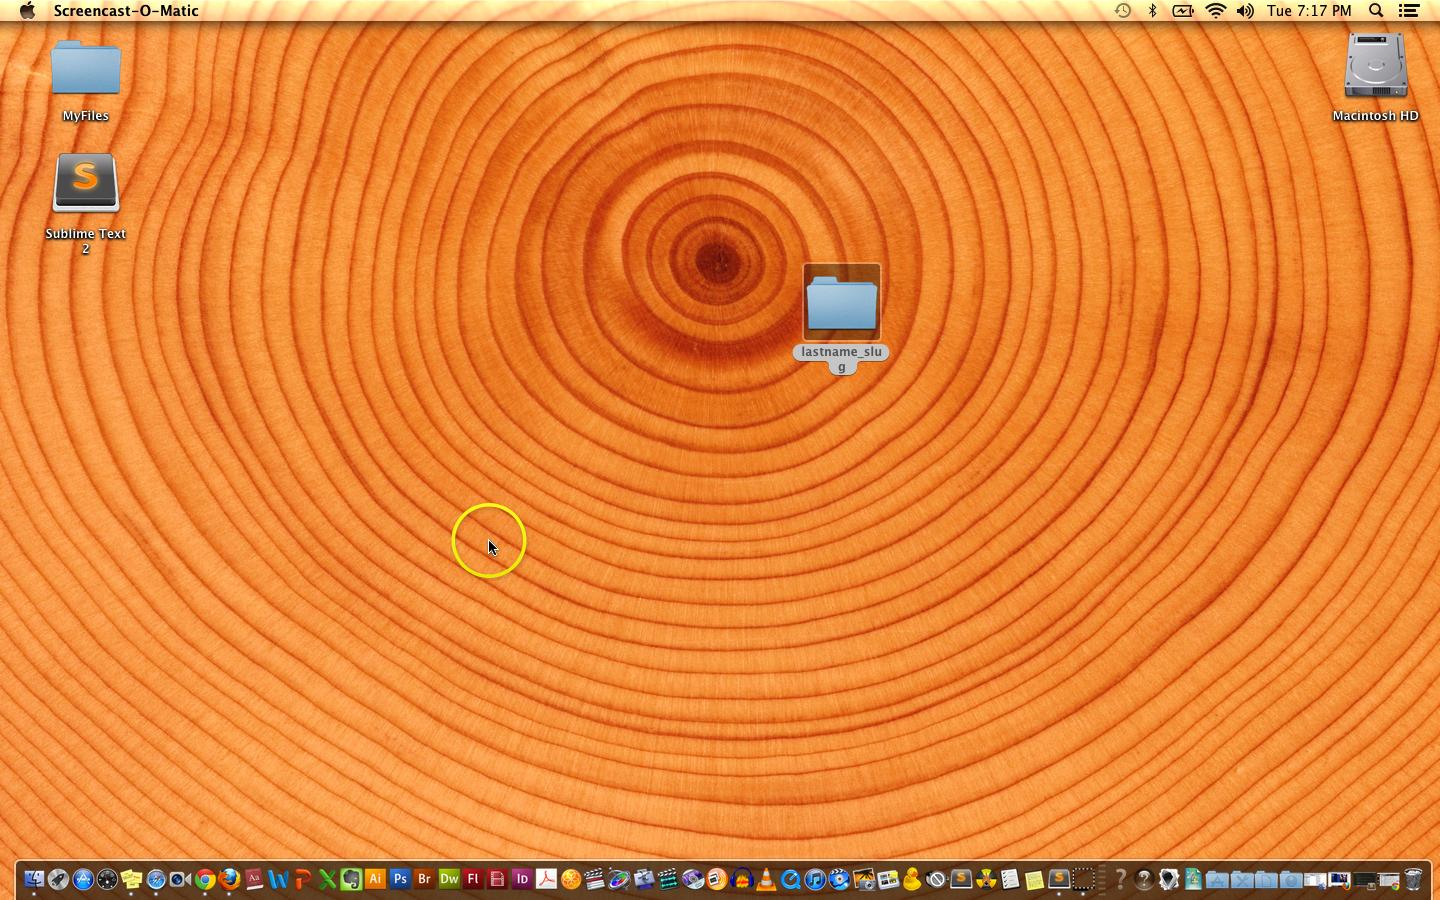Select the MyFiles folder icon
Screen dimensions: 1440x900
[86, 70]
